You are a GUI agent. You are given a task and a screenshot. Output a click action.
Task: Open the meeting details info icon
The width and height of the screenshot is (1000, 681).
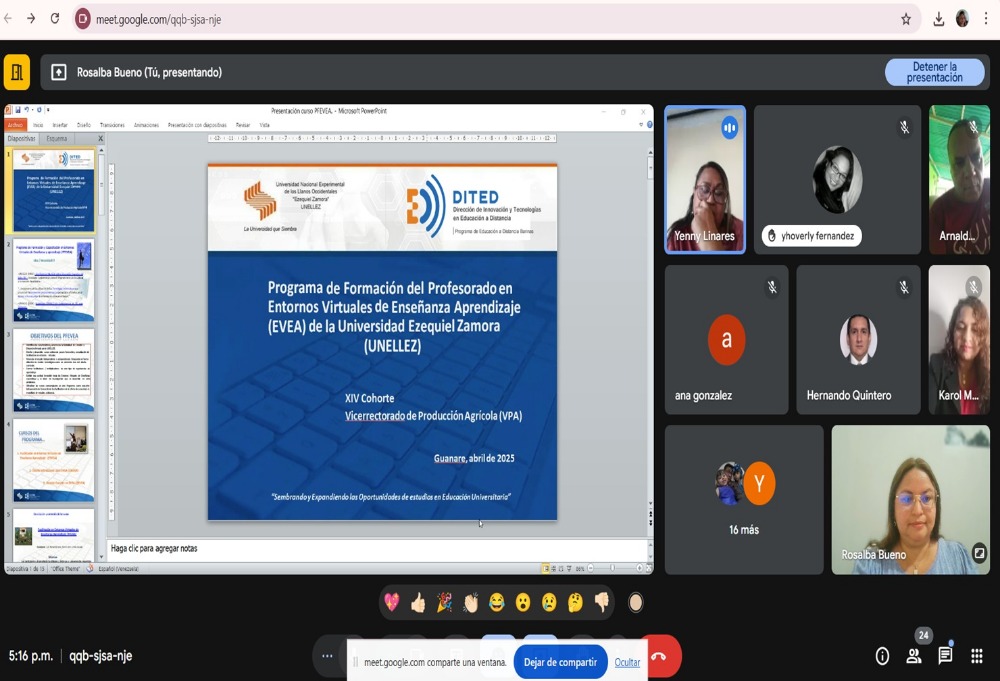pos(882,656)
